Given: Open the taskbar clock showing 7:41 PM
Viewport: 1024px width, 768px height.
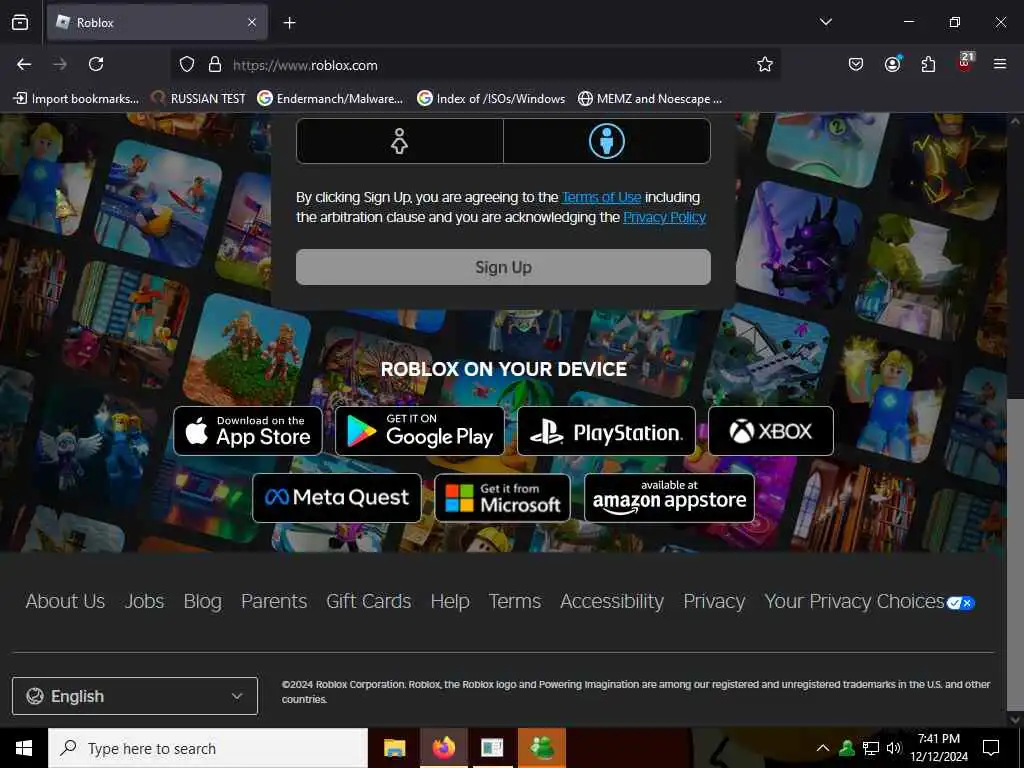Looking at the screenshot, I should click(939, 748).
